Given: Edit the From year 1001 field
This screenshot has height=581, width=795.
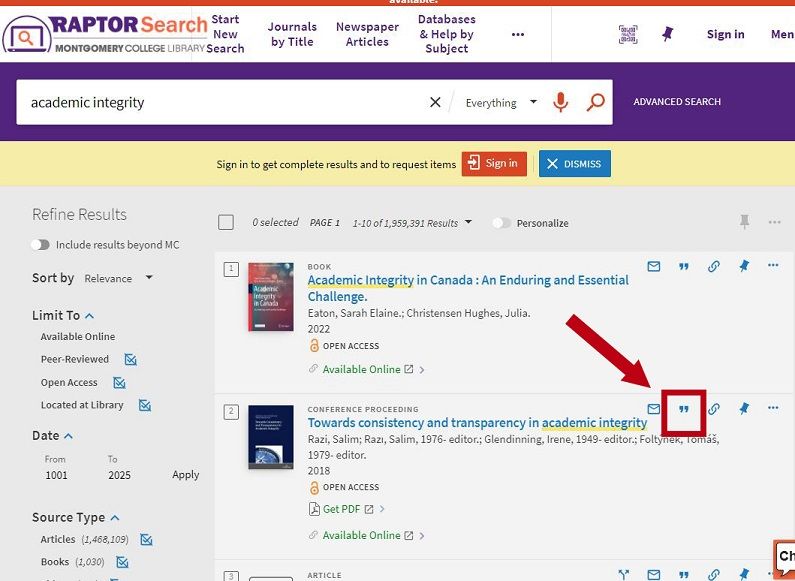Looking at the screenshot, I should (56, 476).
